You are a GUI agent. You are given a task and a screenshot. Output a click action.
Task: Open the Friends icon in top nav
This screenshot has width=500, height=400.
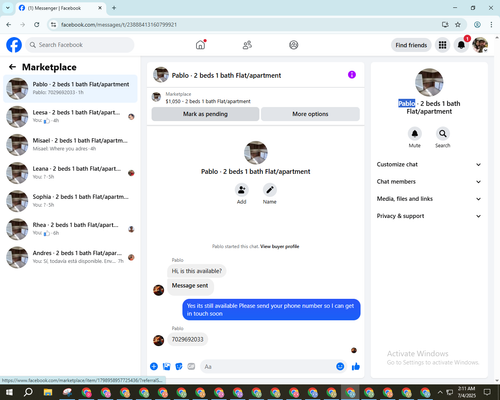point(247,45)
